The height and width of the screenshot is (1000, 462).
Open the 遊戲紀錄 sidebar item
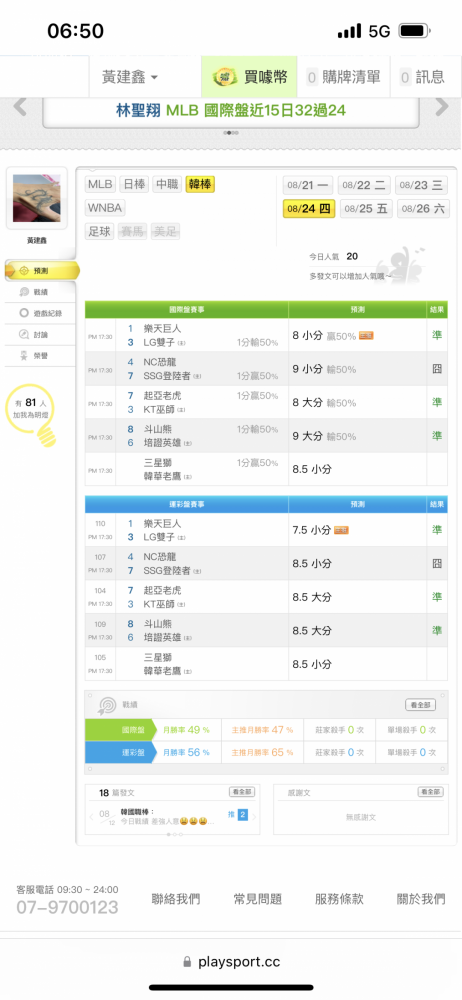click(40, 313)
